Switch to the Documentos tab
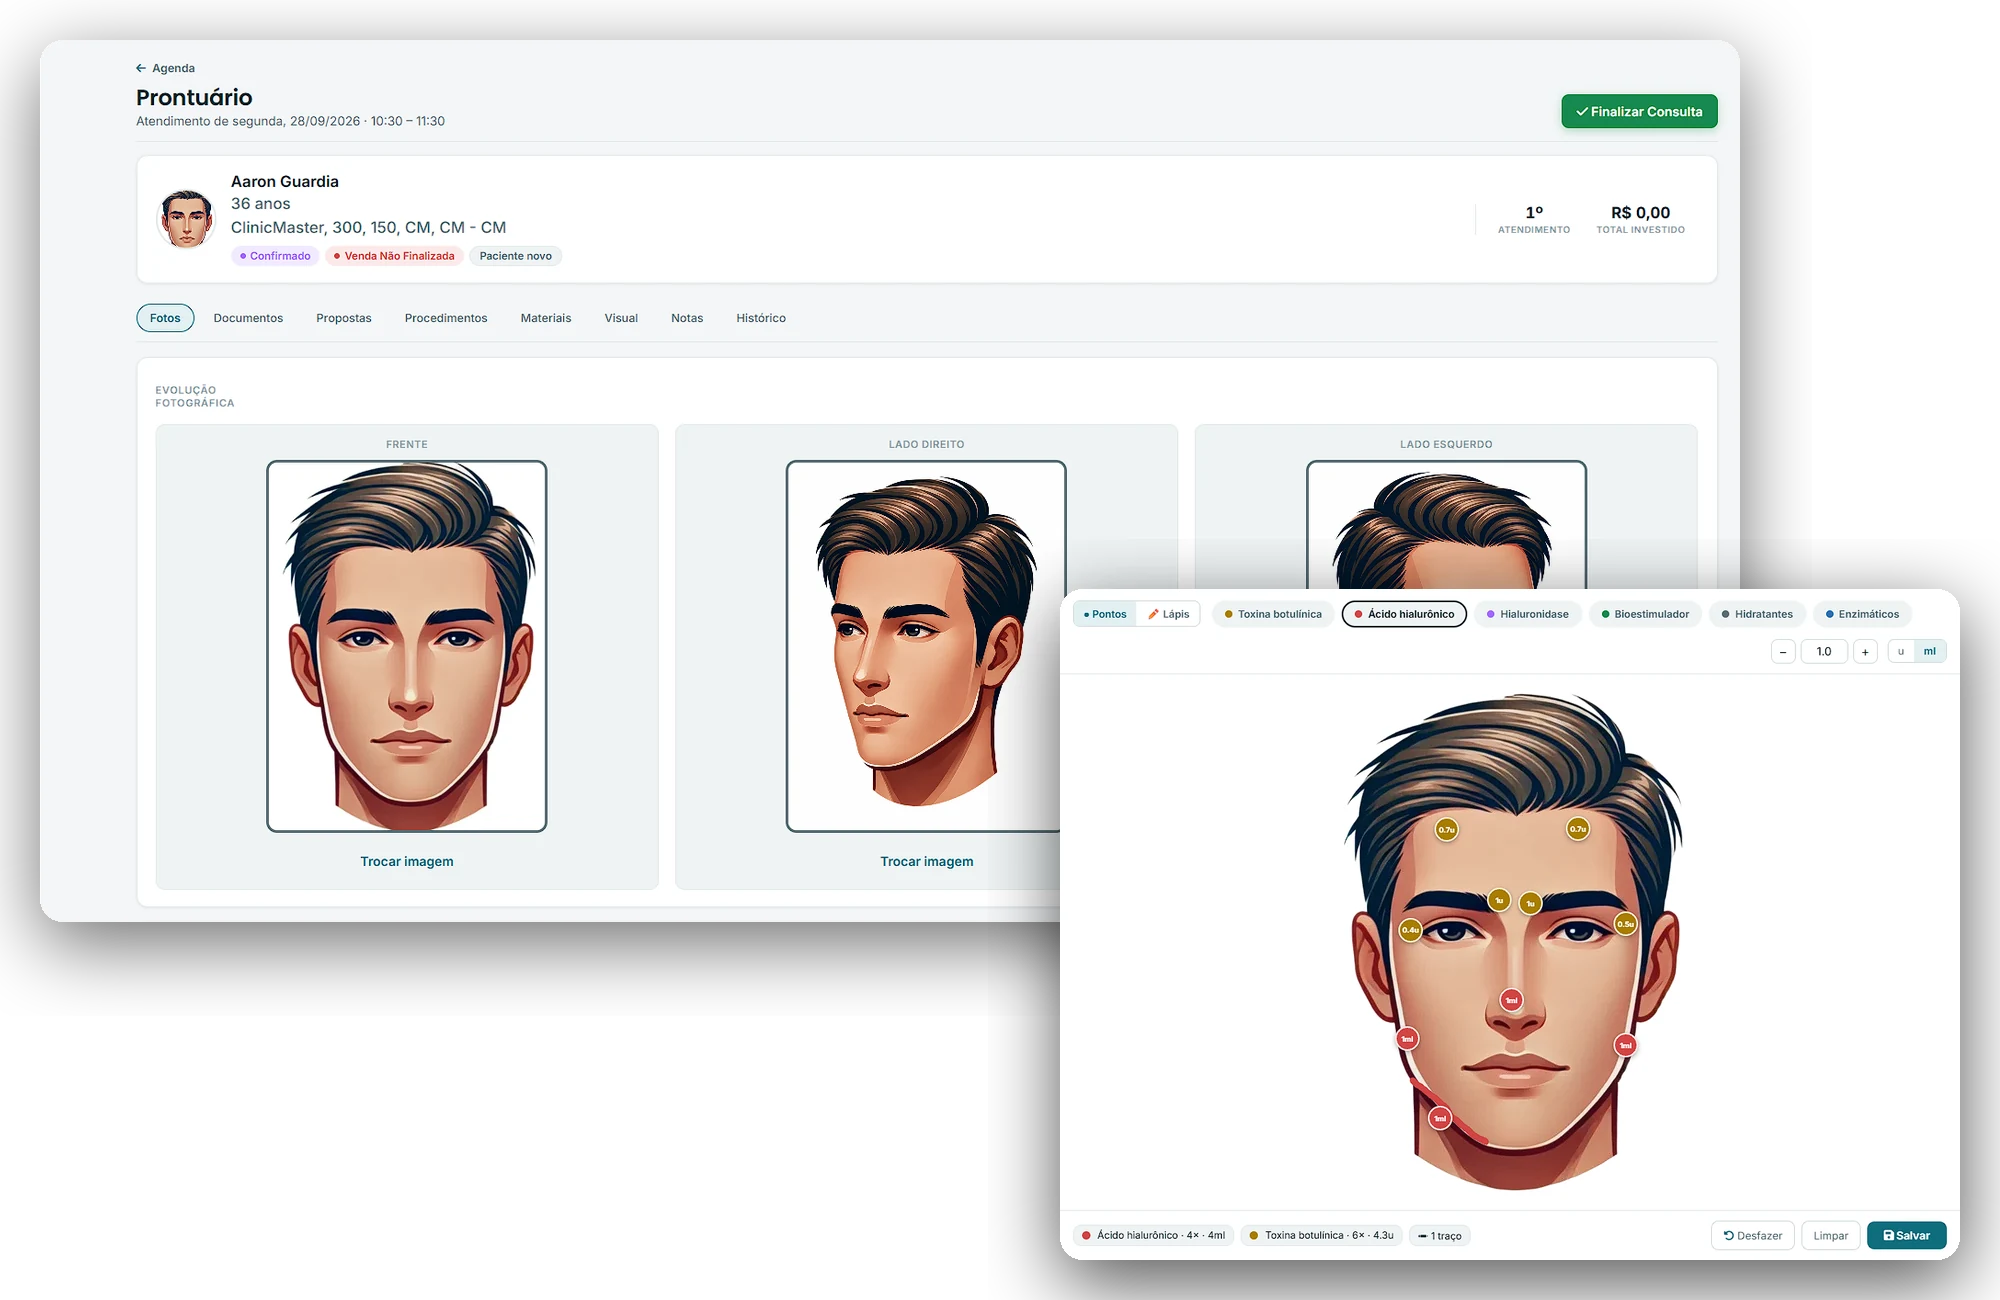2000x1300 pixels. [248, 318]
